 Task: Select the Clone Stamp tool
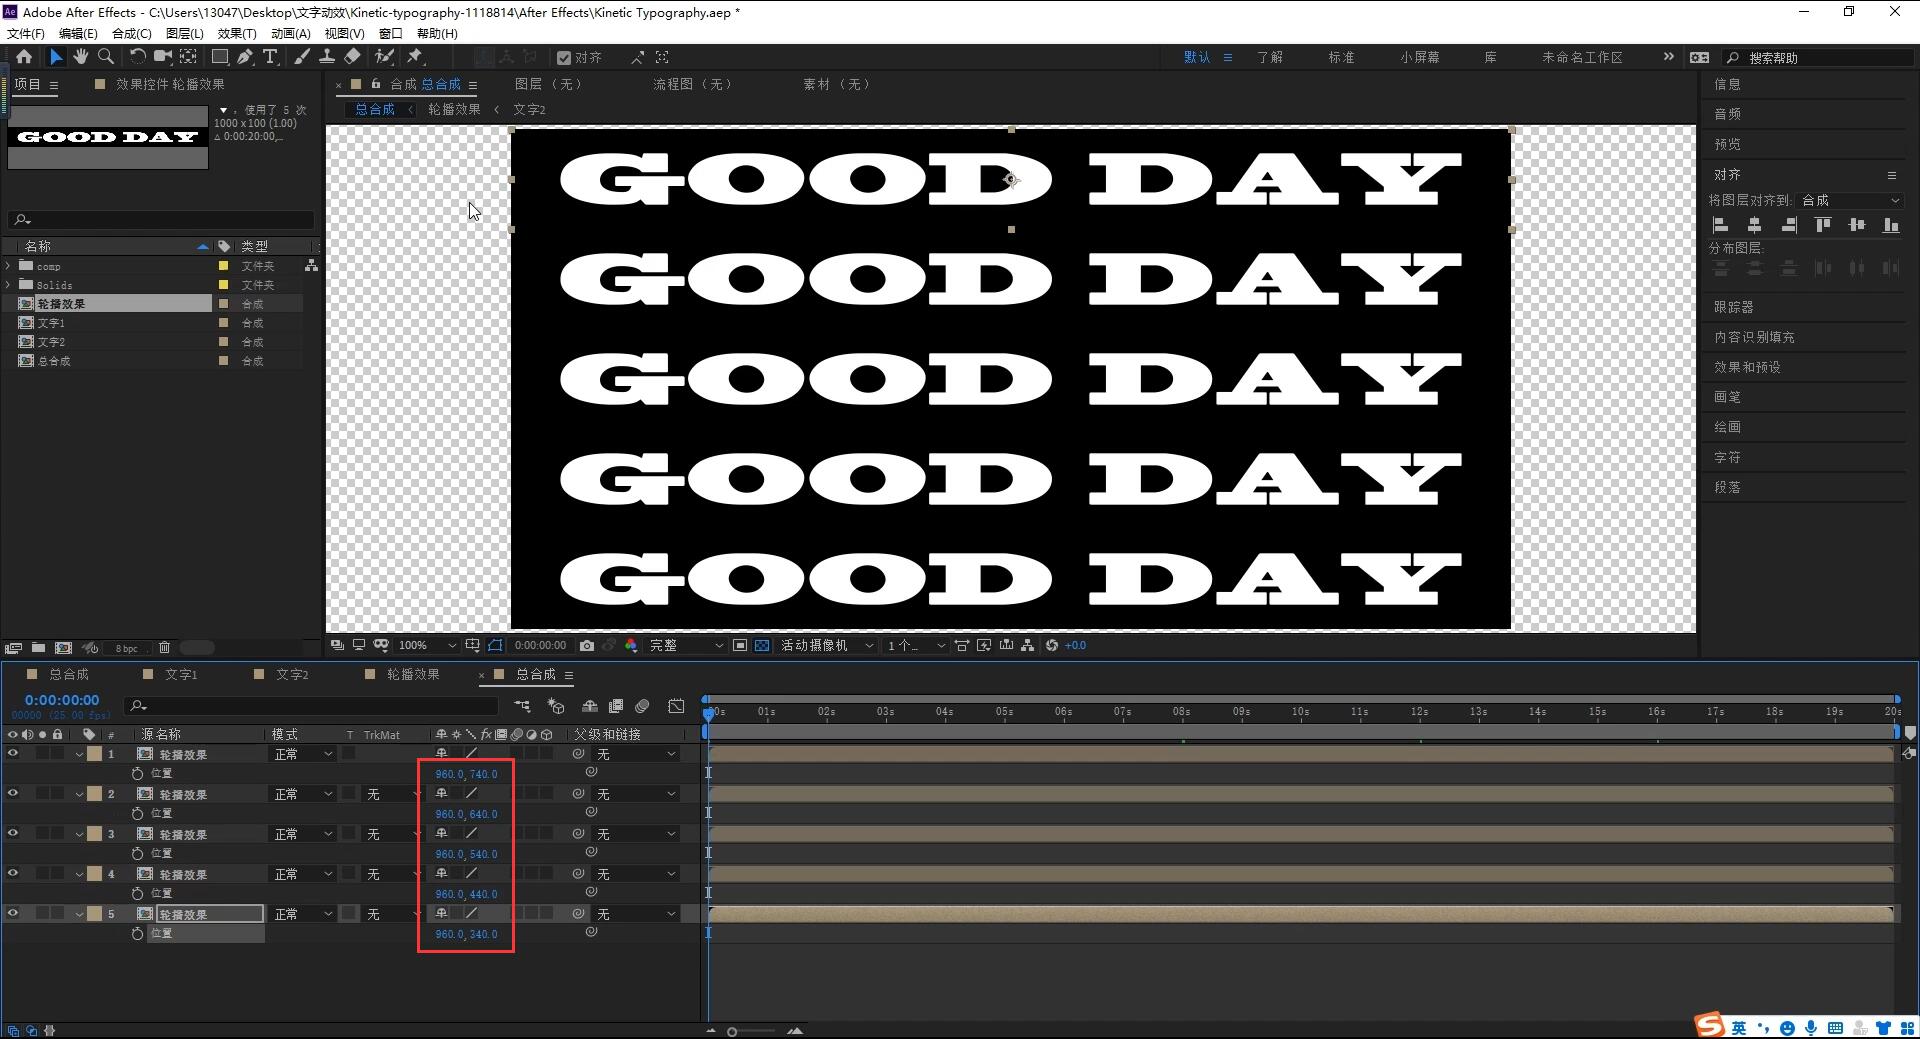pyautogui.click(x=327, y=57)
